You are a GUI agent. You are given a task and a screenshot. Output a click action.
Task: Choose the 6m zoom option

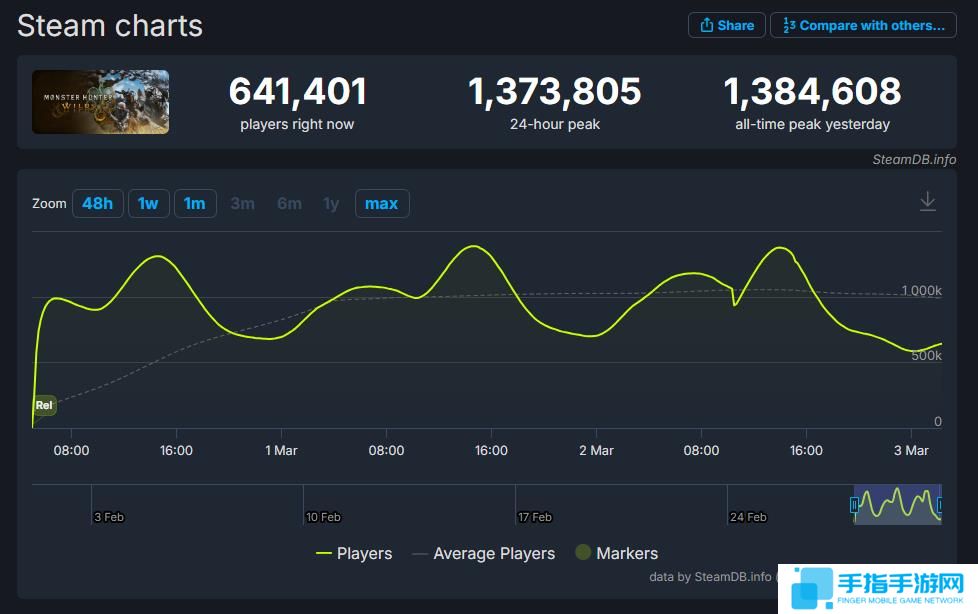(289, 204)
